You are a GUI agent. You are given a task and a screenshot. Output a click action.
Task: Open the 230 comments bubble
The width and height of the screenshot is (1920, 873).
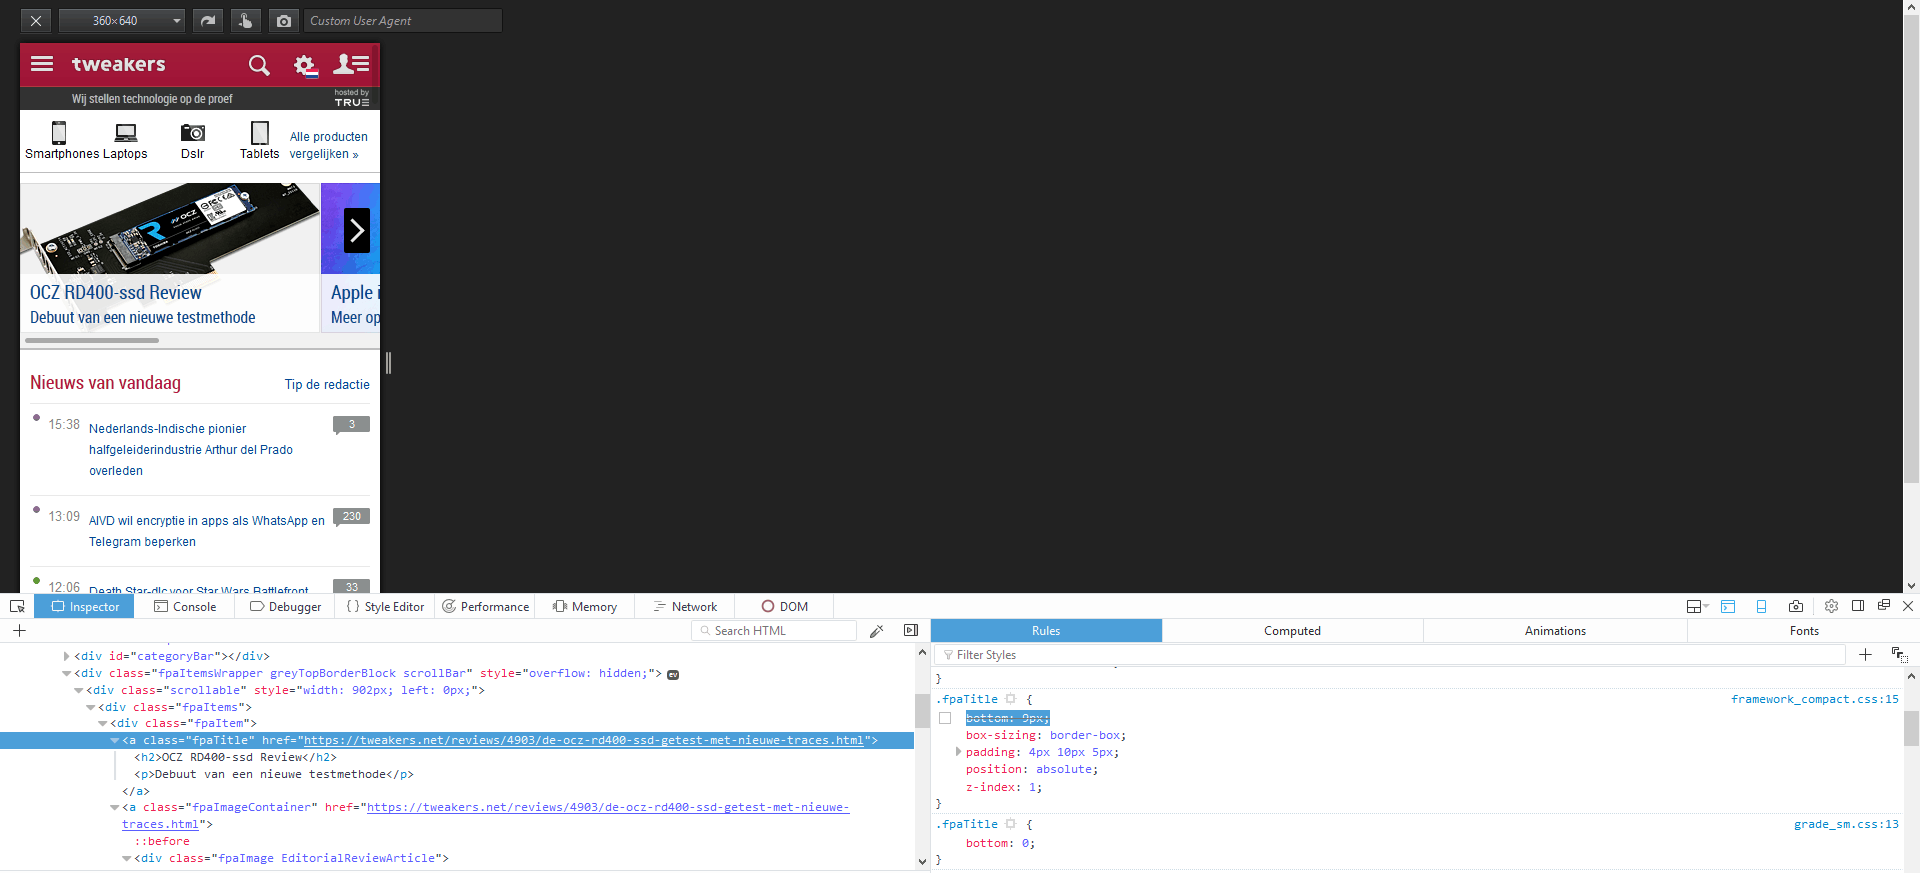coord(351,517)
